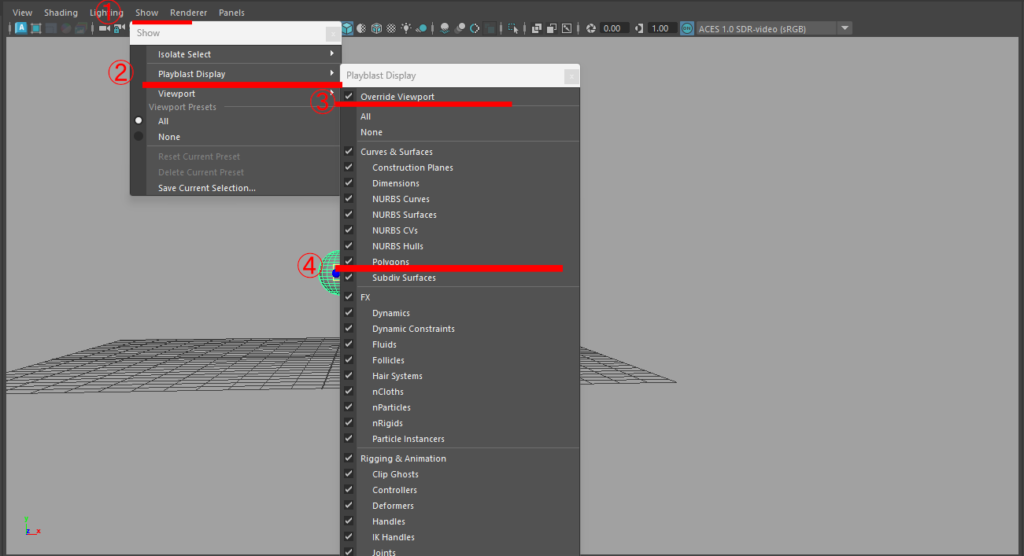This screenshot has width=1024, height=556.
Task: Toggle the Polygons checkbox
Action: (x=349, y=262)
